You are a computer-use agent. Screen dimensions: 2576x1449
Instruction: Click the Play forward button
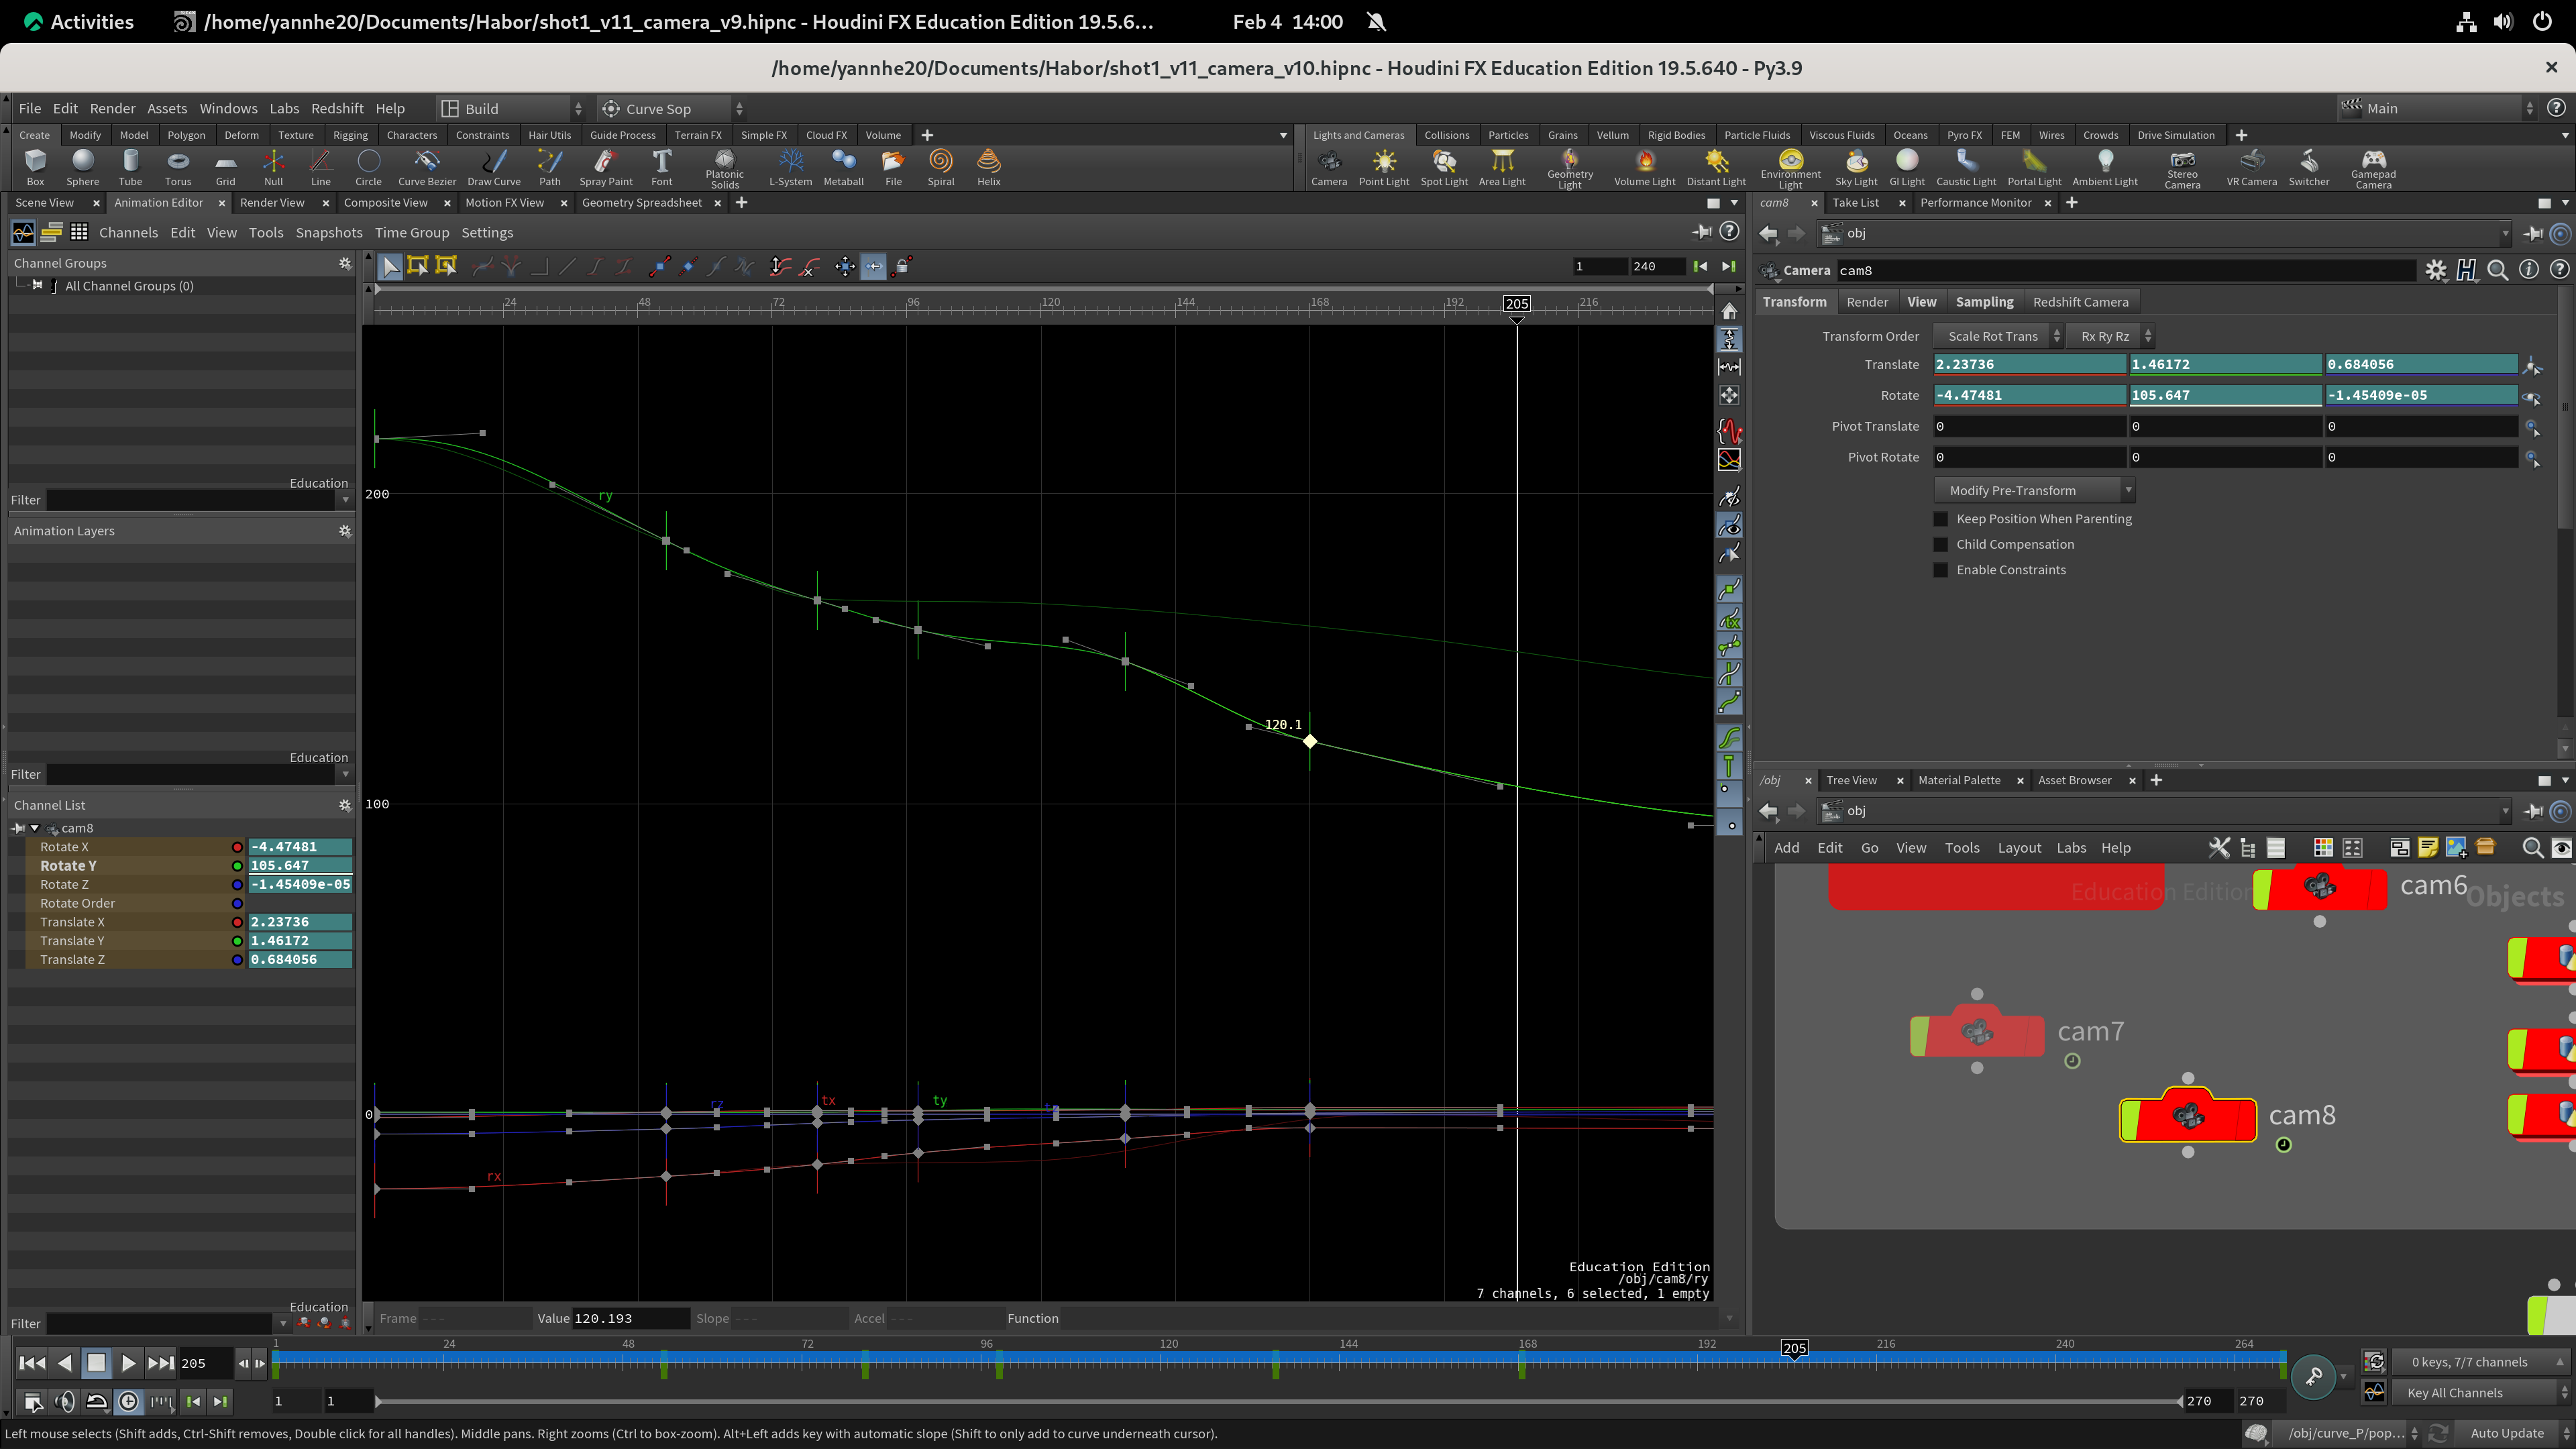(128, 1362)
